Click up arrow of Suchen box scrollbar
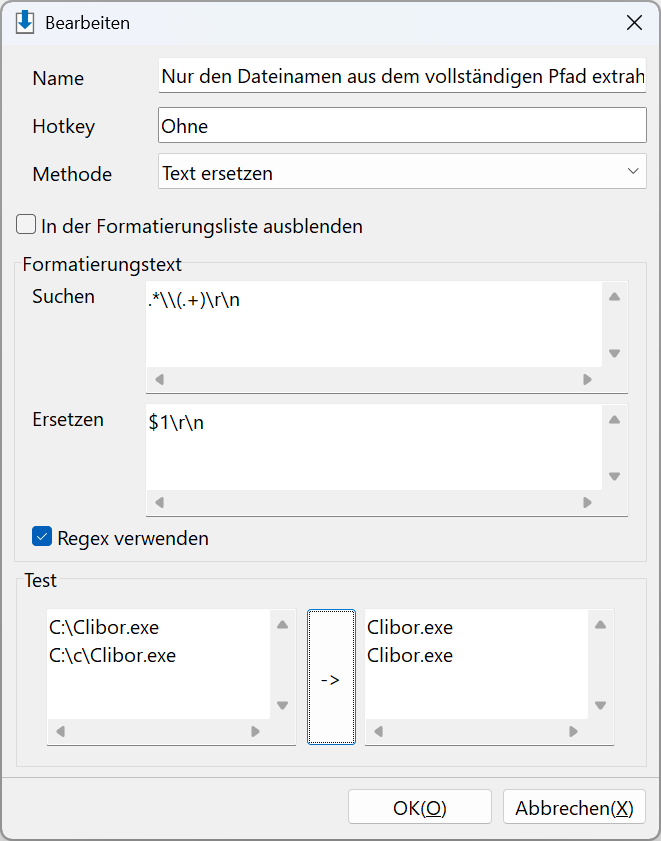This screenshot has width=661, height=841. (614, 297)
